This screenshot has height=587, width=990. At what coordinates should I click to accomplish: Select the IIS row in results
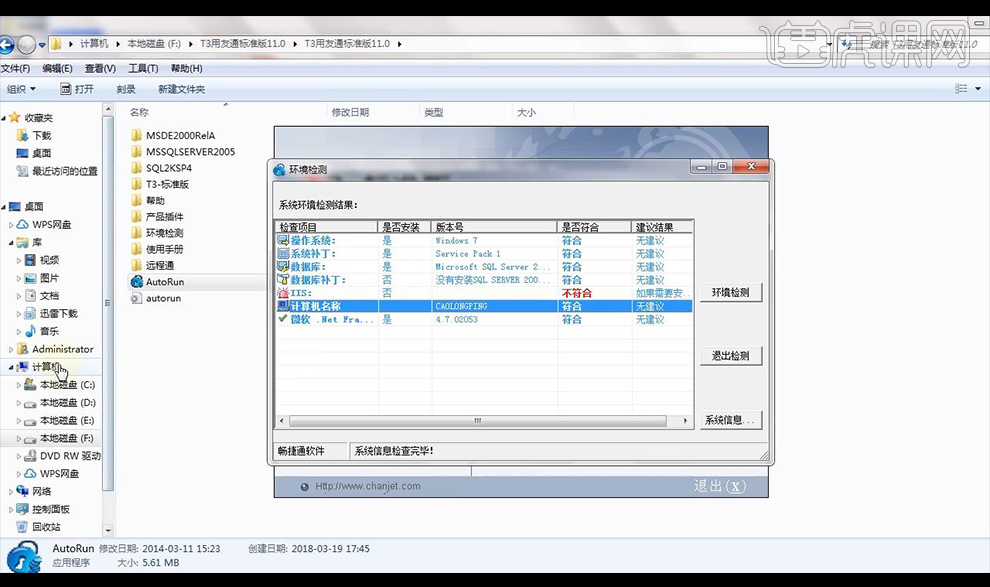point(484,293)
